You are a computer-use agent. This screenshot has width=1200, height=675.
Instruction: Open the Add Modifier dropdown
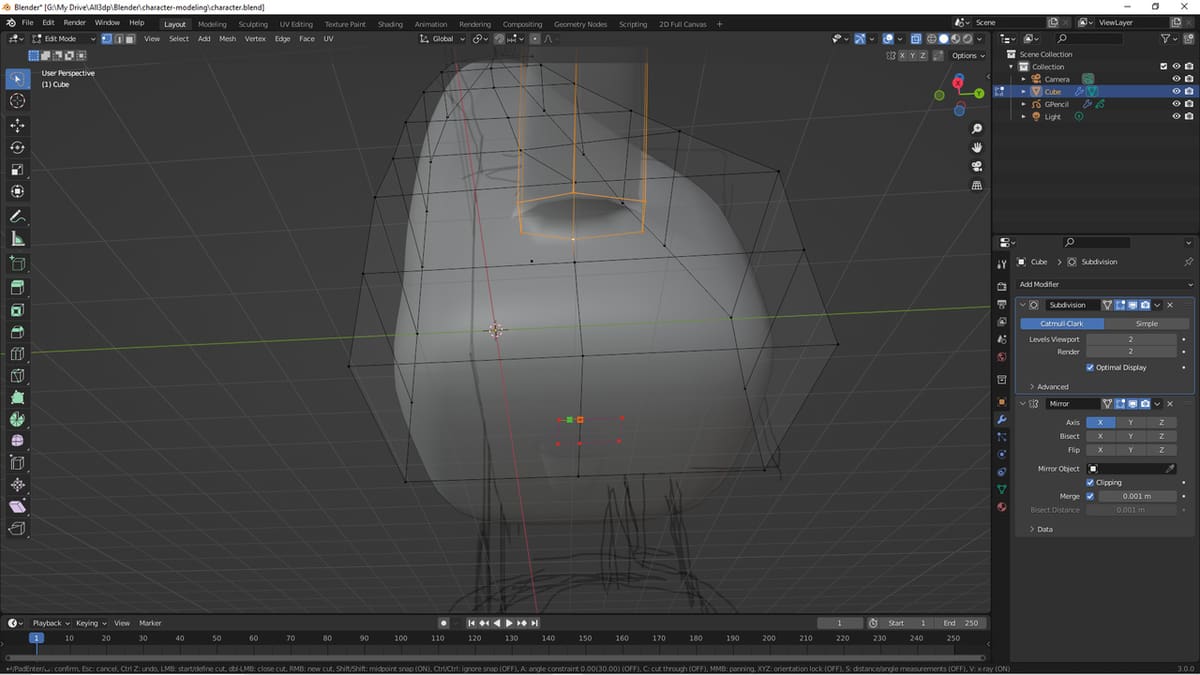click(x=1105, y=284)
